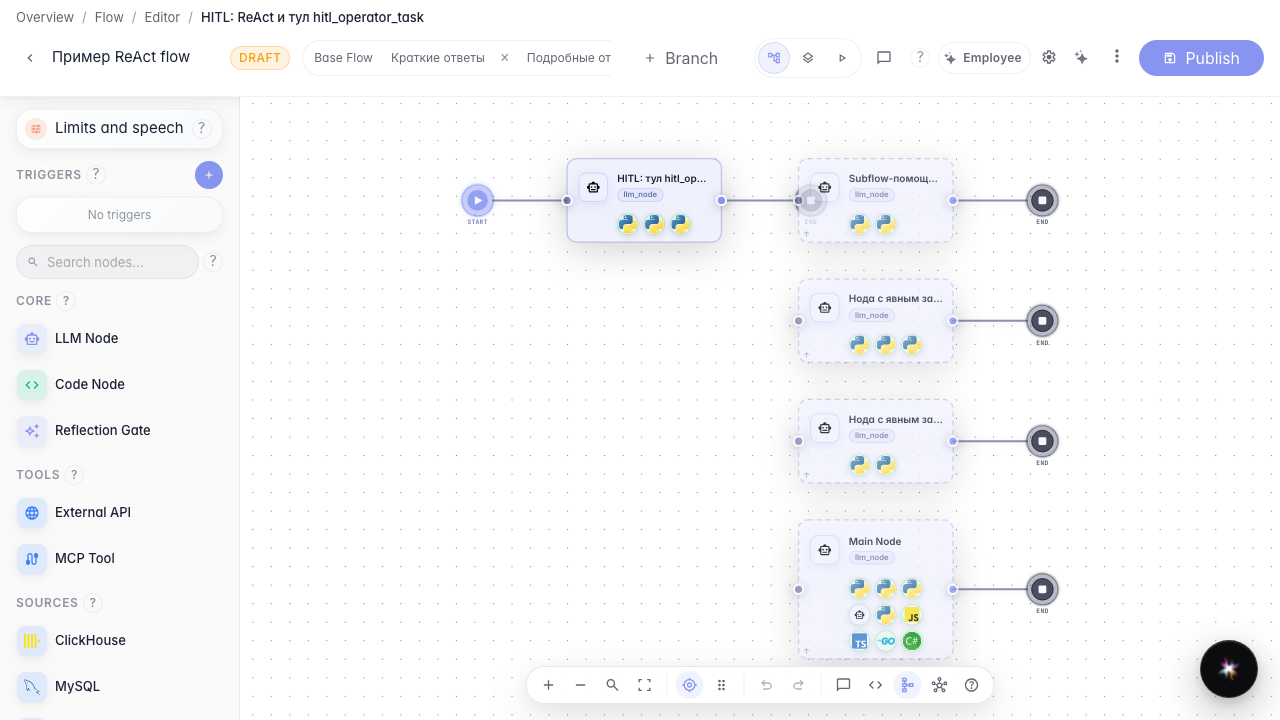The width and height of the screenshot is (1280, 720).
Task: Open canvas search via magnifier icon
Action: pyautogui.click(x=612, y=685)
